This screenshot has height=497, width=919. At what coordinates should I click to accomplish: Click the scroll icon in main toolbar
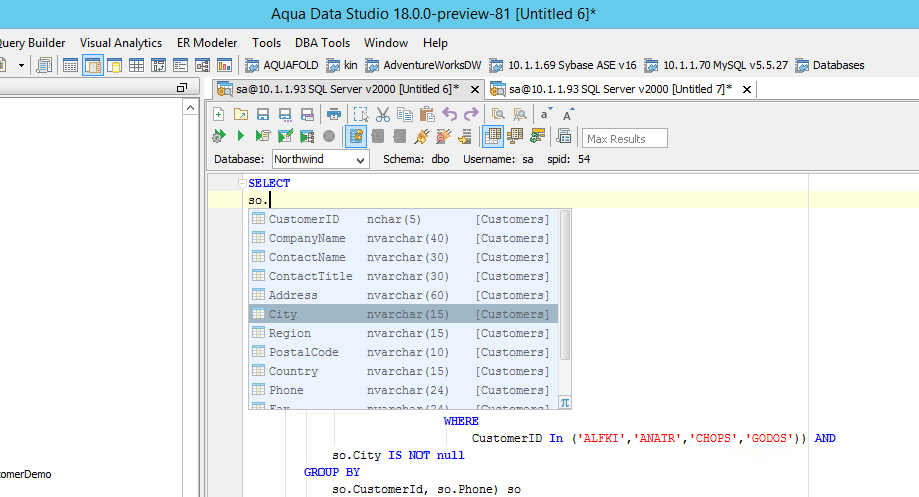[x=45, y=65]
